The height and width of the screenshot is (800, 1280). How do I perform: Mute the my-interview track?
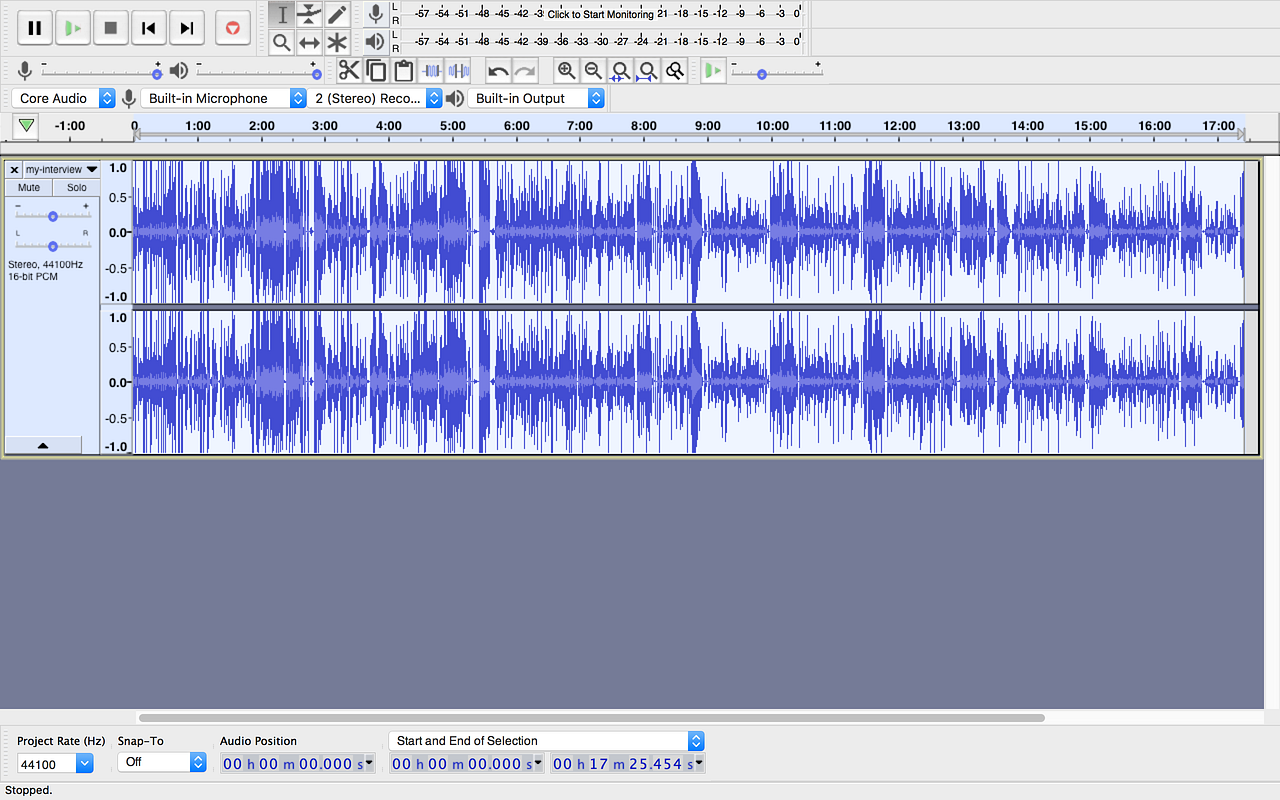(27, 187)
